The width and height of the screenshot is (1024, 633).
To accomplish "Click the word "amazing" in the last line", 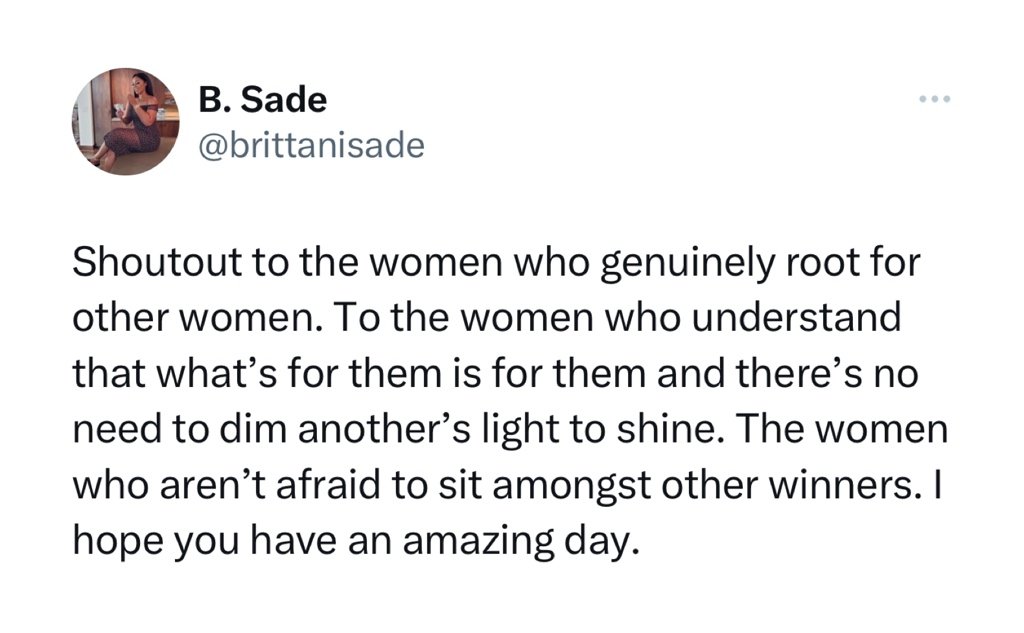I will coord(478,544).
